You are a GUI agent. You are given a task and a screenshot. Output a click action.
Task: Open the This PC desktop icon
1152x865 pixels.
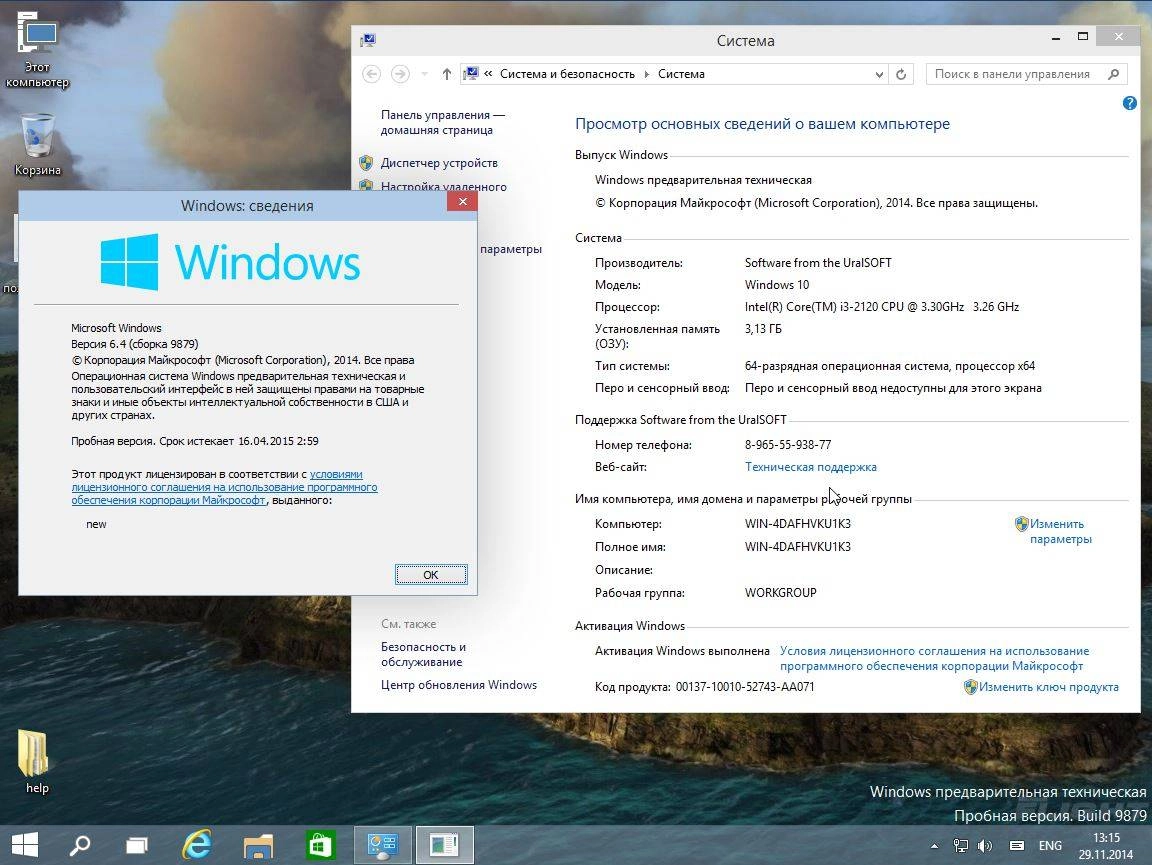(37, 49)
